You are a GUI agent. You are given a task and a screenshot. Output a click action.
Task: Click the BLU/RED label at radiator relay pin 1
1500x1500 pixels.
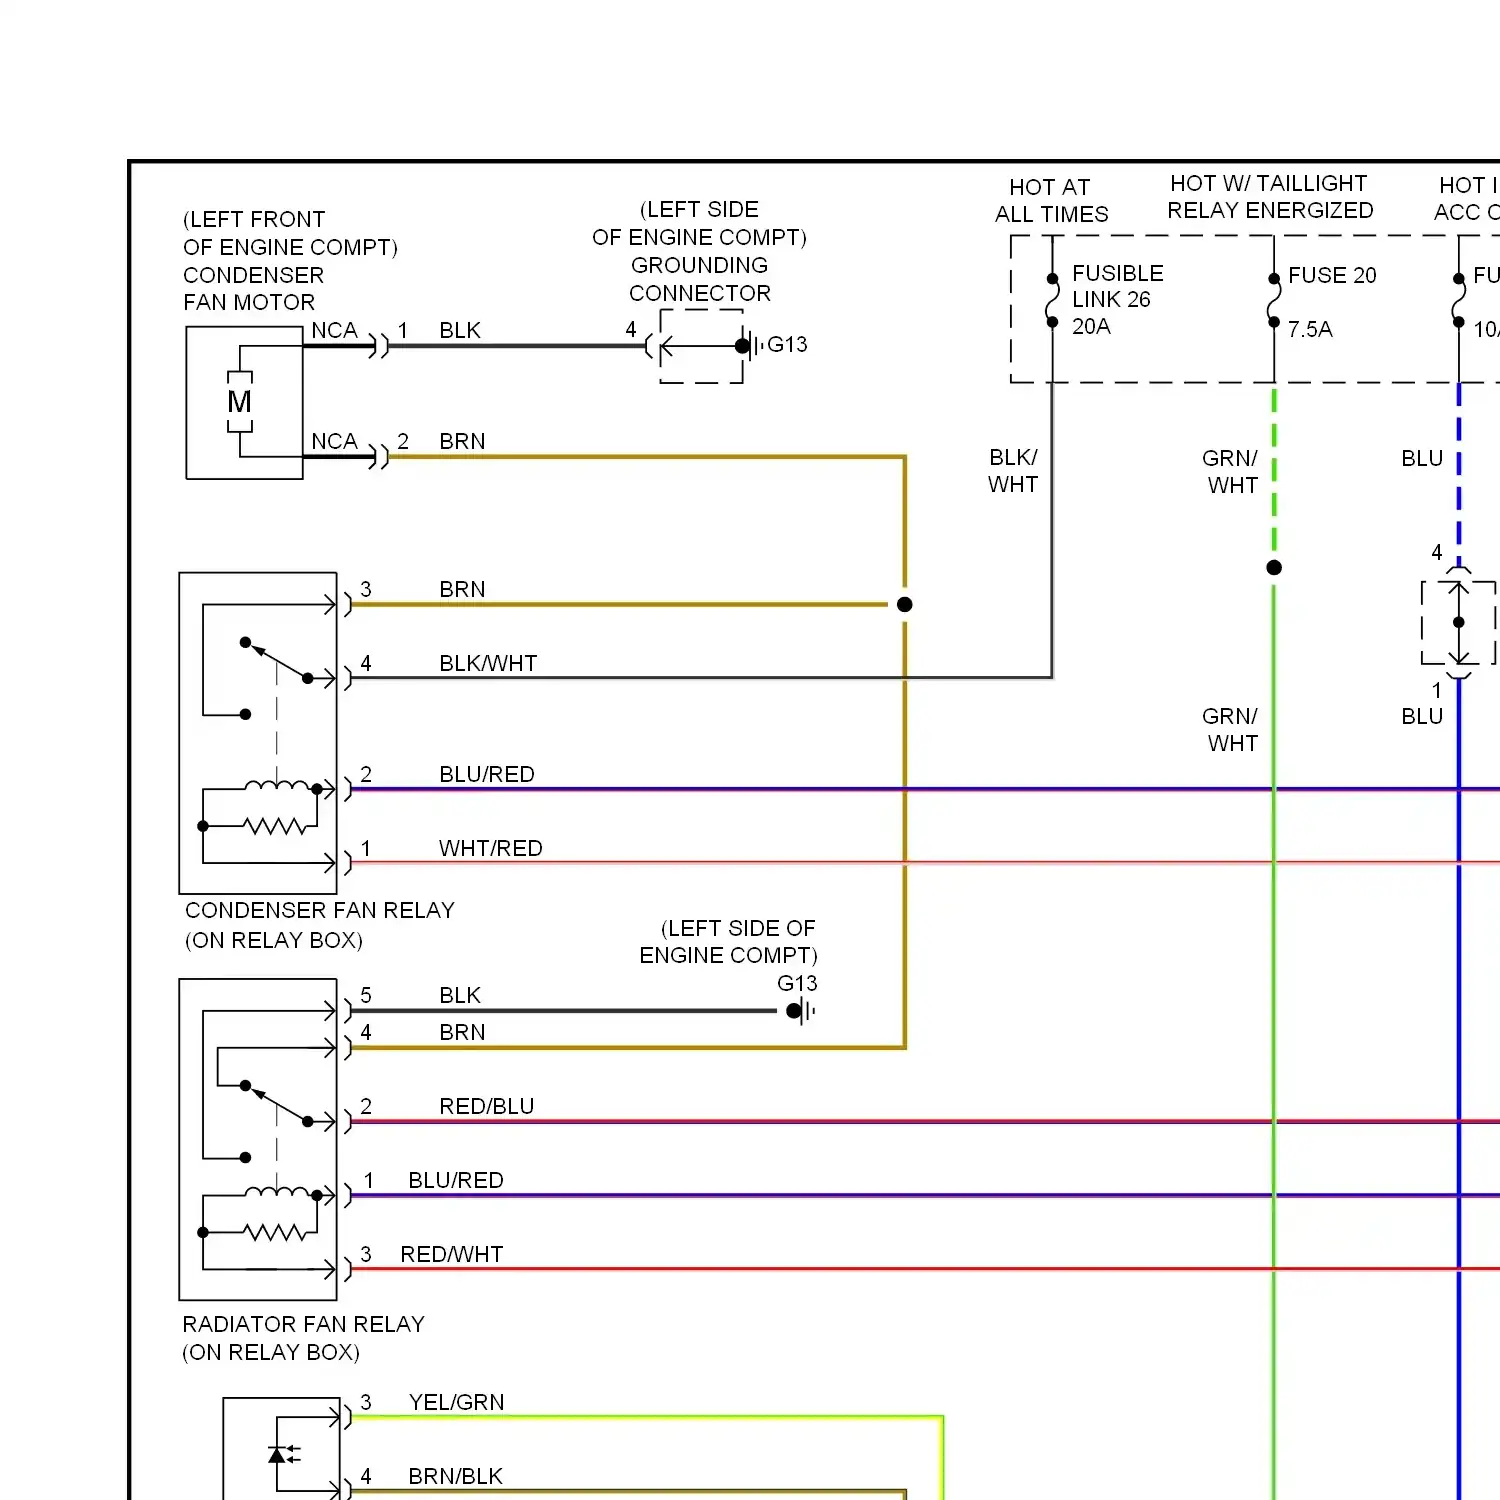point(456,1180)
